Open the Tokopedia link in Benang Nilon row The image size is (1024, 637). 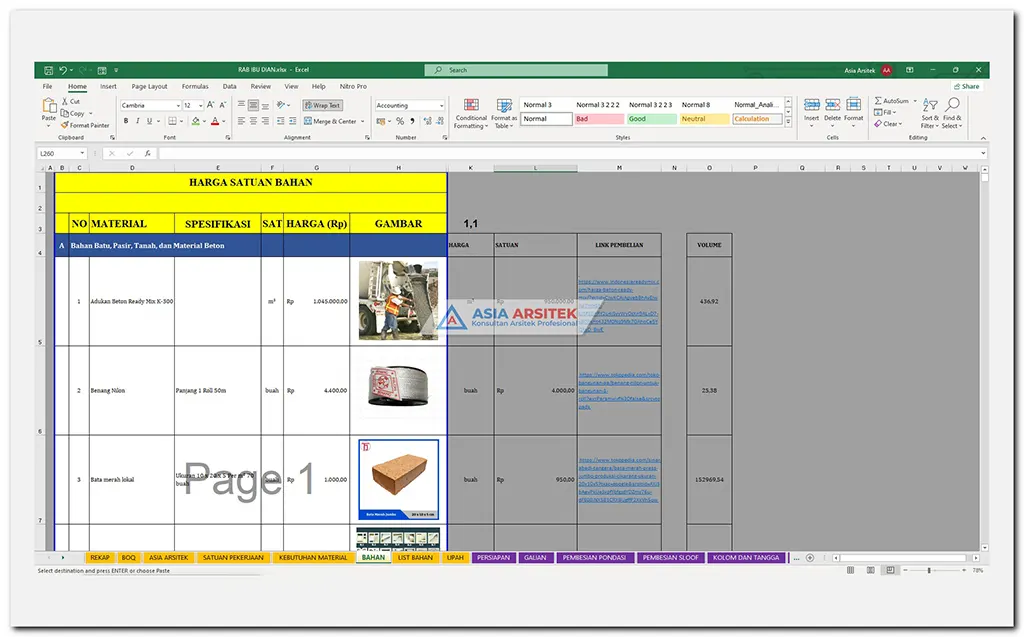619,391
